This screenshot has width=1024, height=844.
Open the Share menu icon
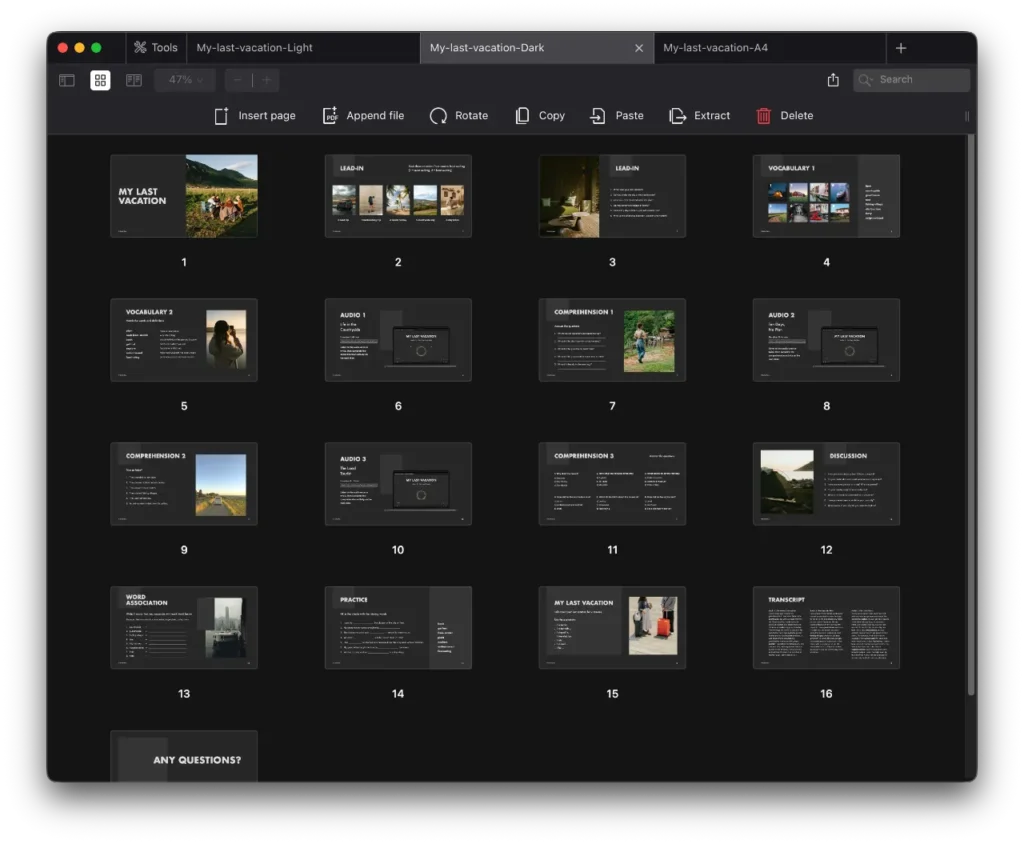833,80
